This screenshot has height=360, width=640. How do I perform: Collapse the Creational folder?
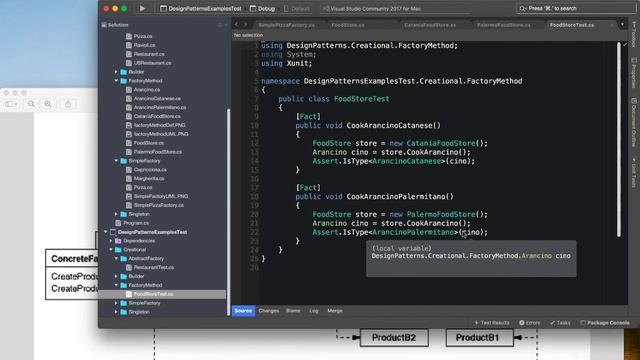(111, 250)
